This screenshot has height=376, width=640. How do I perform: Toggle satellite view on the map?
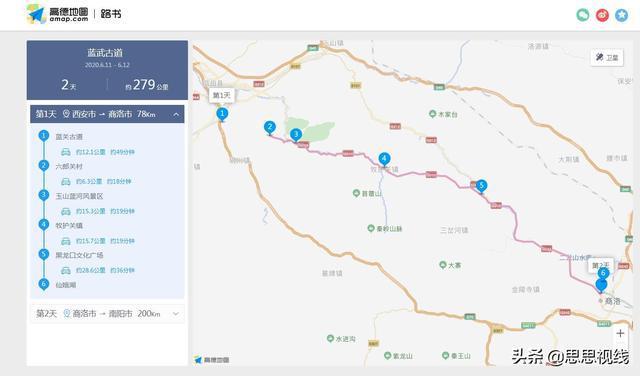tap(607, 58)
